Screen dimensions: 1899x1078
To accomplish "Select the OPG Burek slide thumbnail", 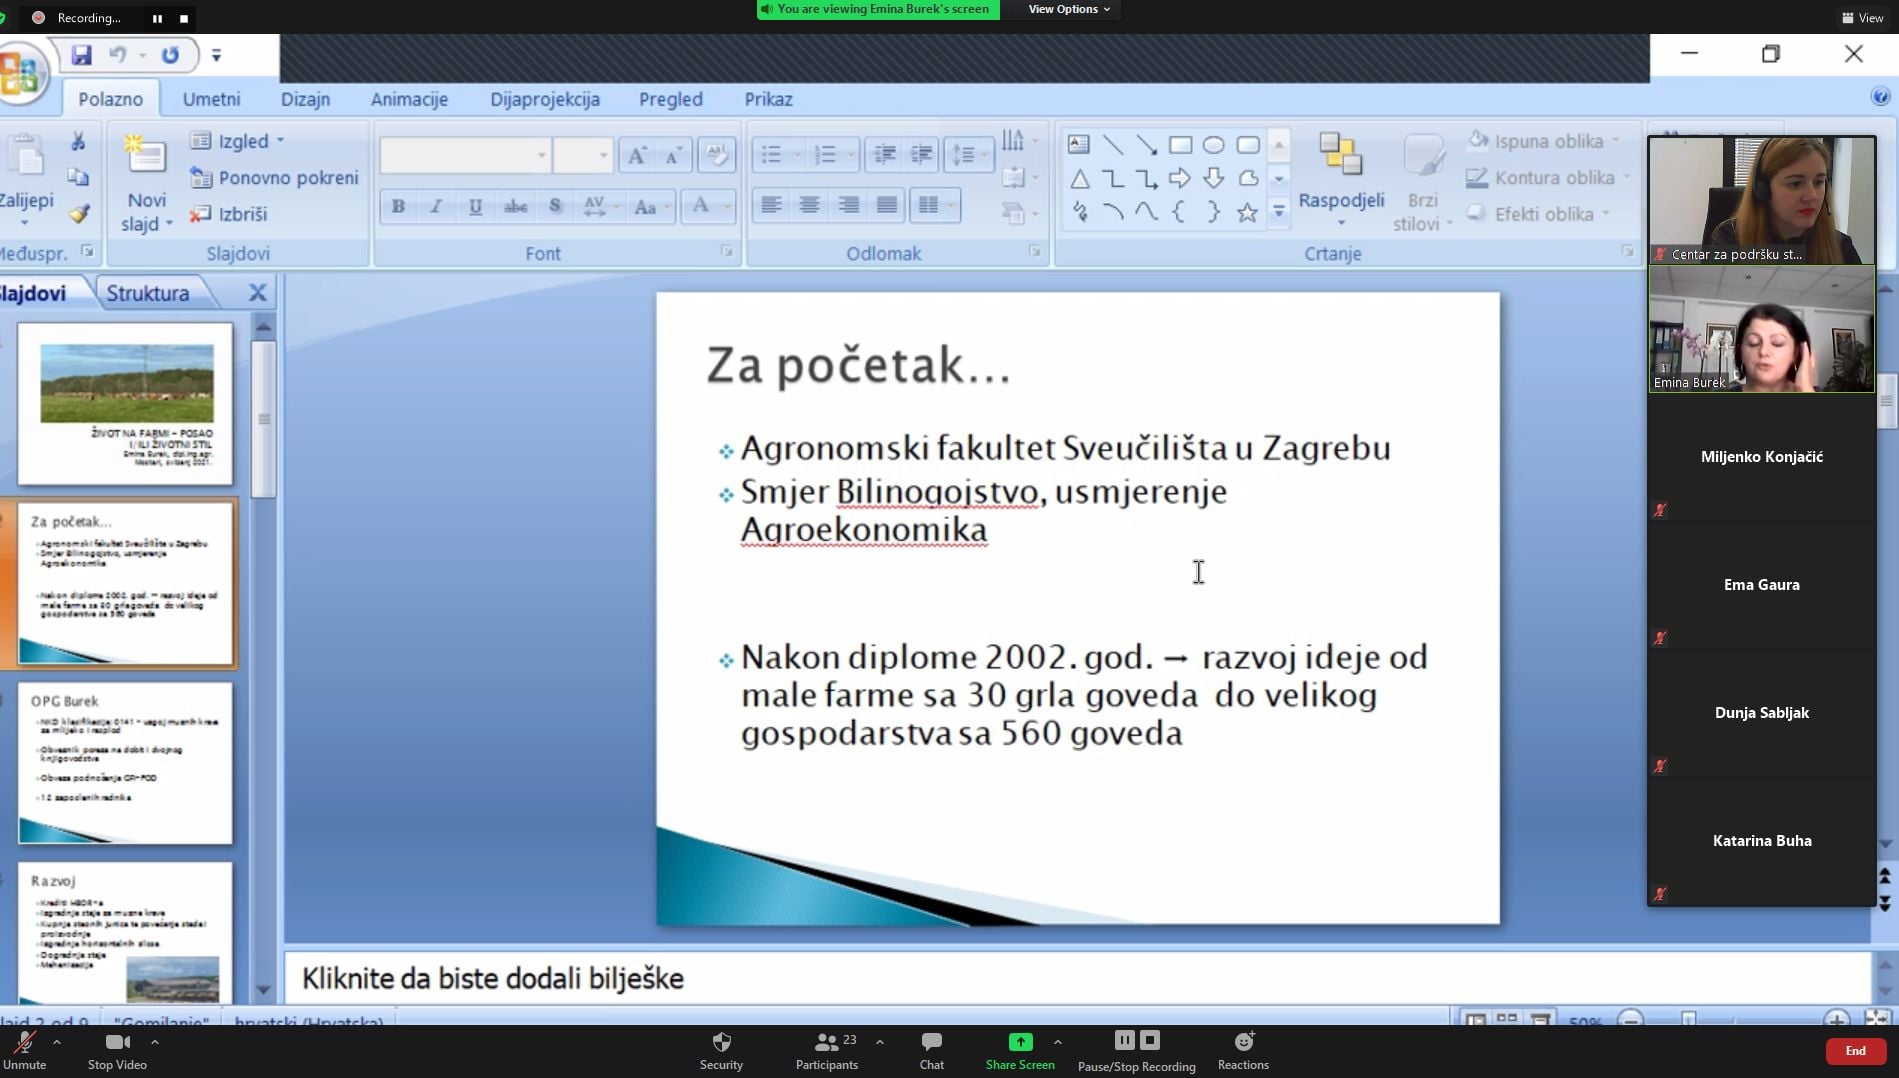I will [125, 763].
